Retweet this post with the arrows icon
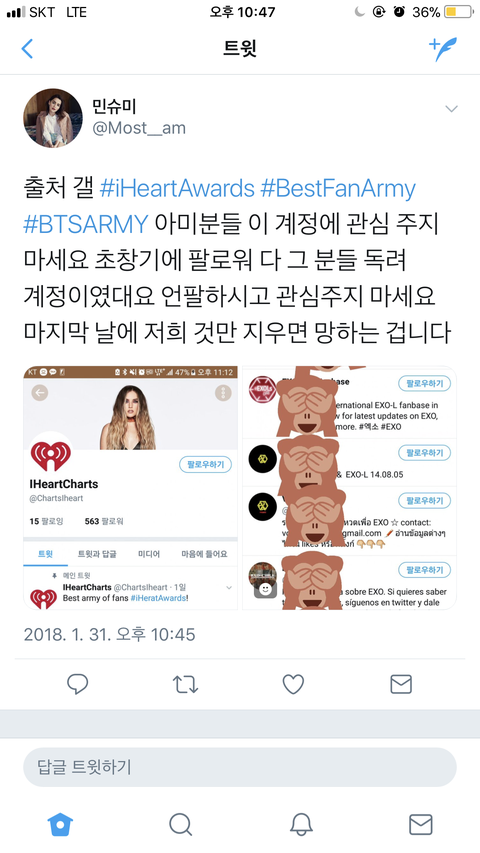 pyautogui.click(x=185, y=684)
